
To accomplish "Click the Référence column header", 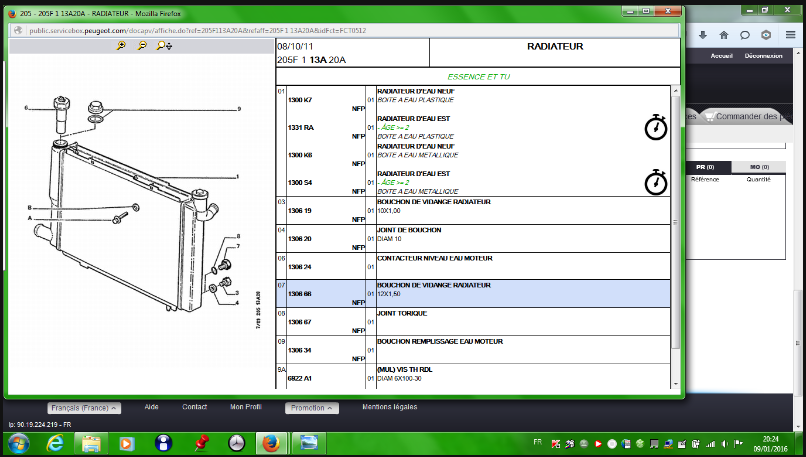I will 705,179.
